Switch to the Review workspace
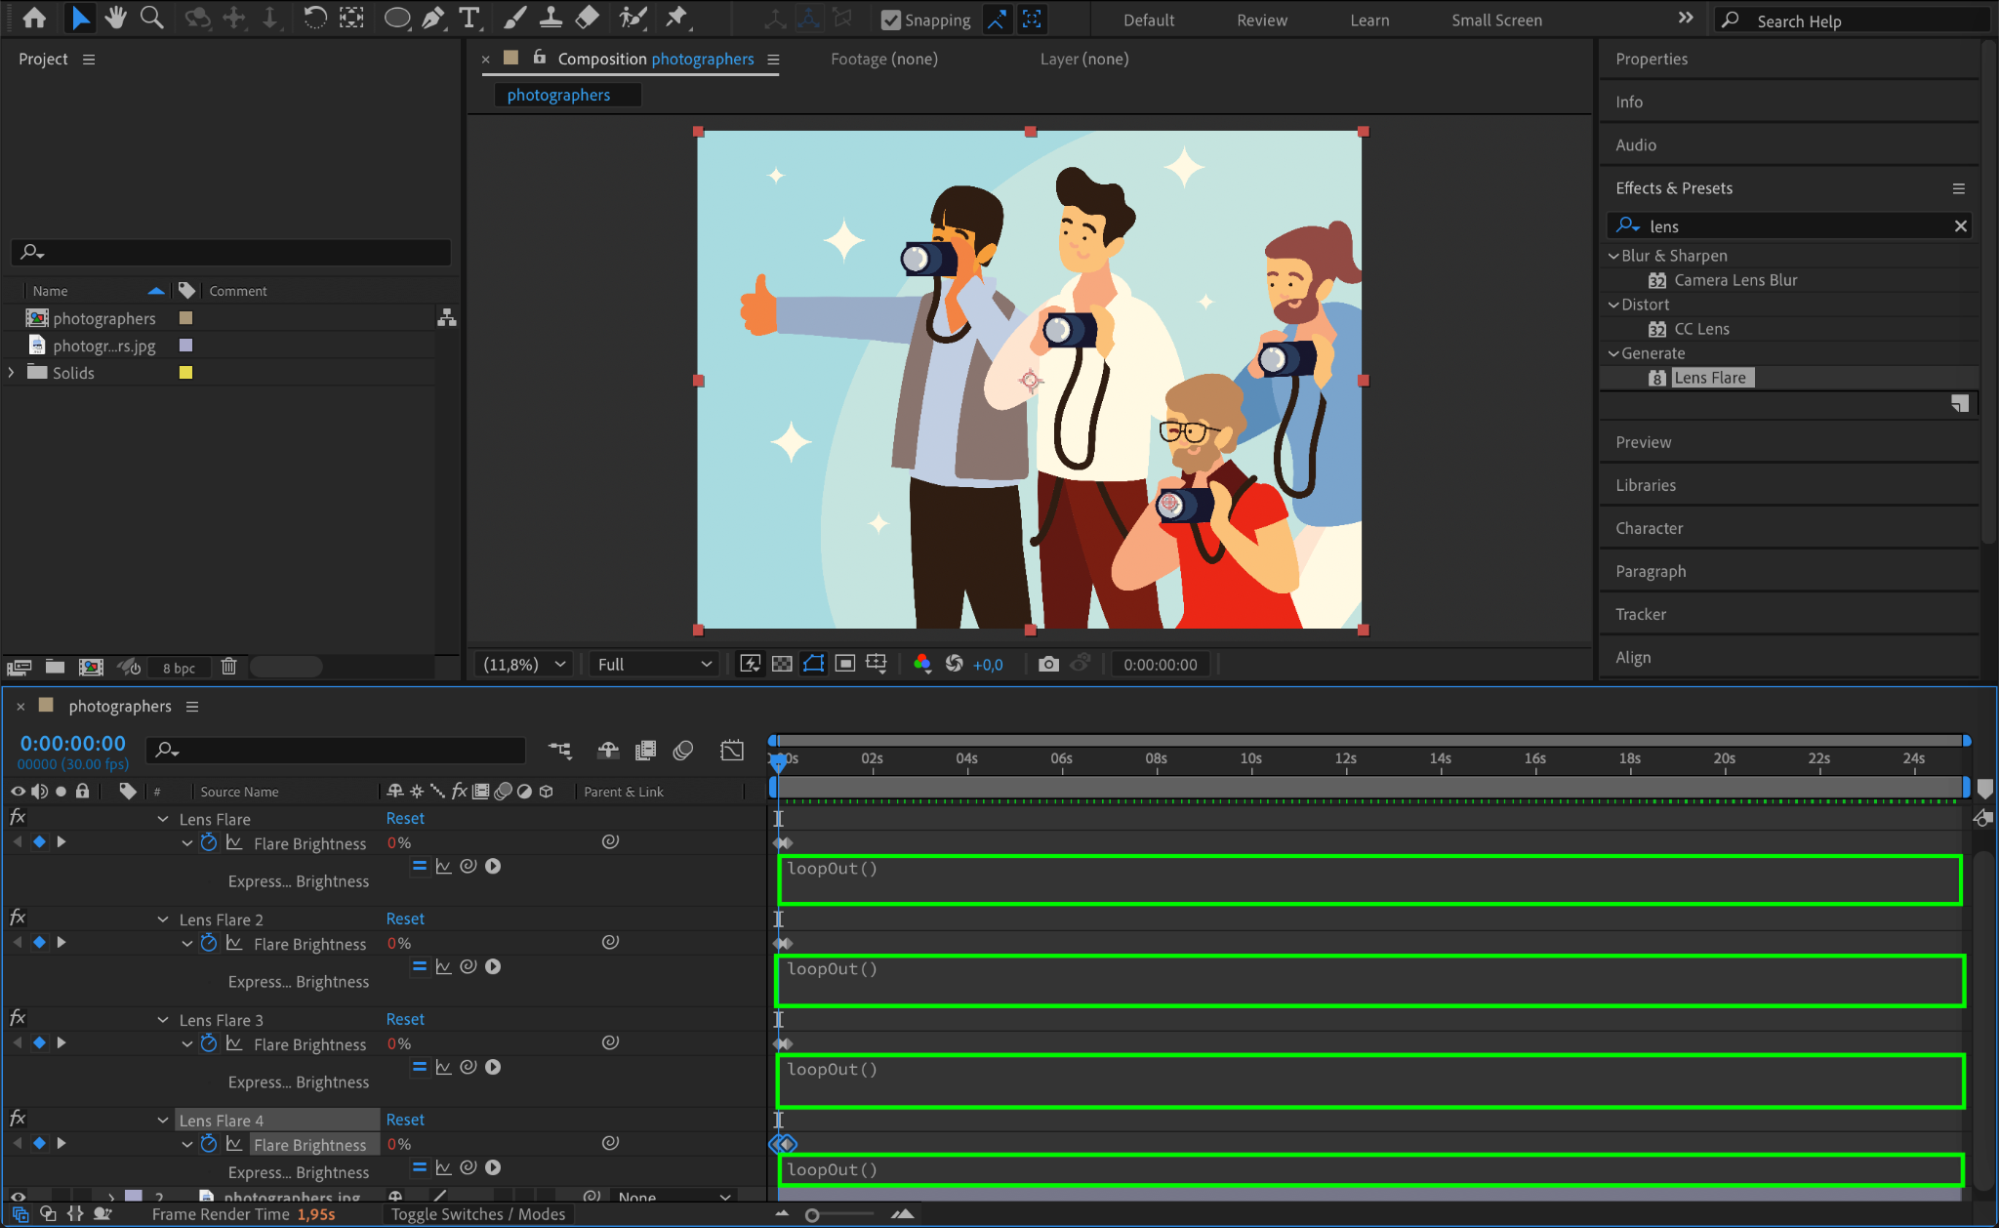The height and width of the screenshot is (1228, 1999). coord(1261,20)
